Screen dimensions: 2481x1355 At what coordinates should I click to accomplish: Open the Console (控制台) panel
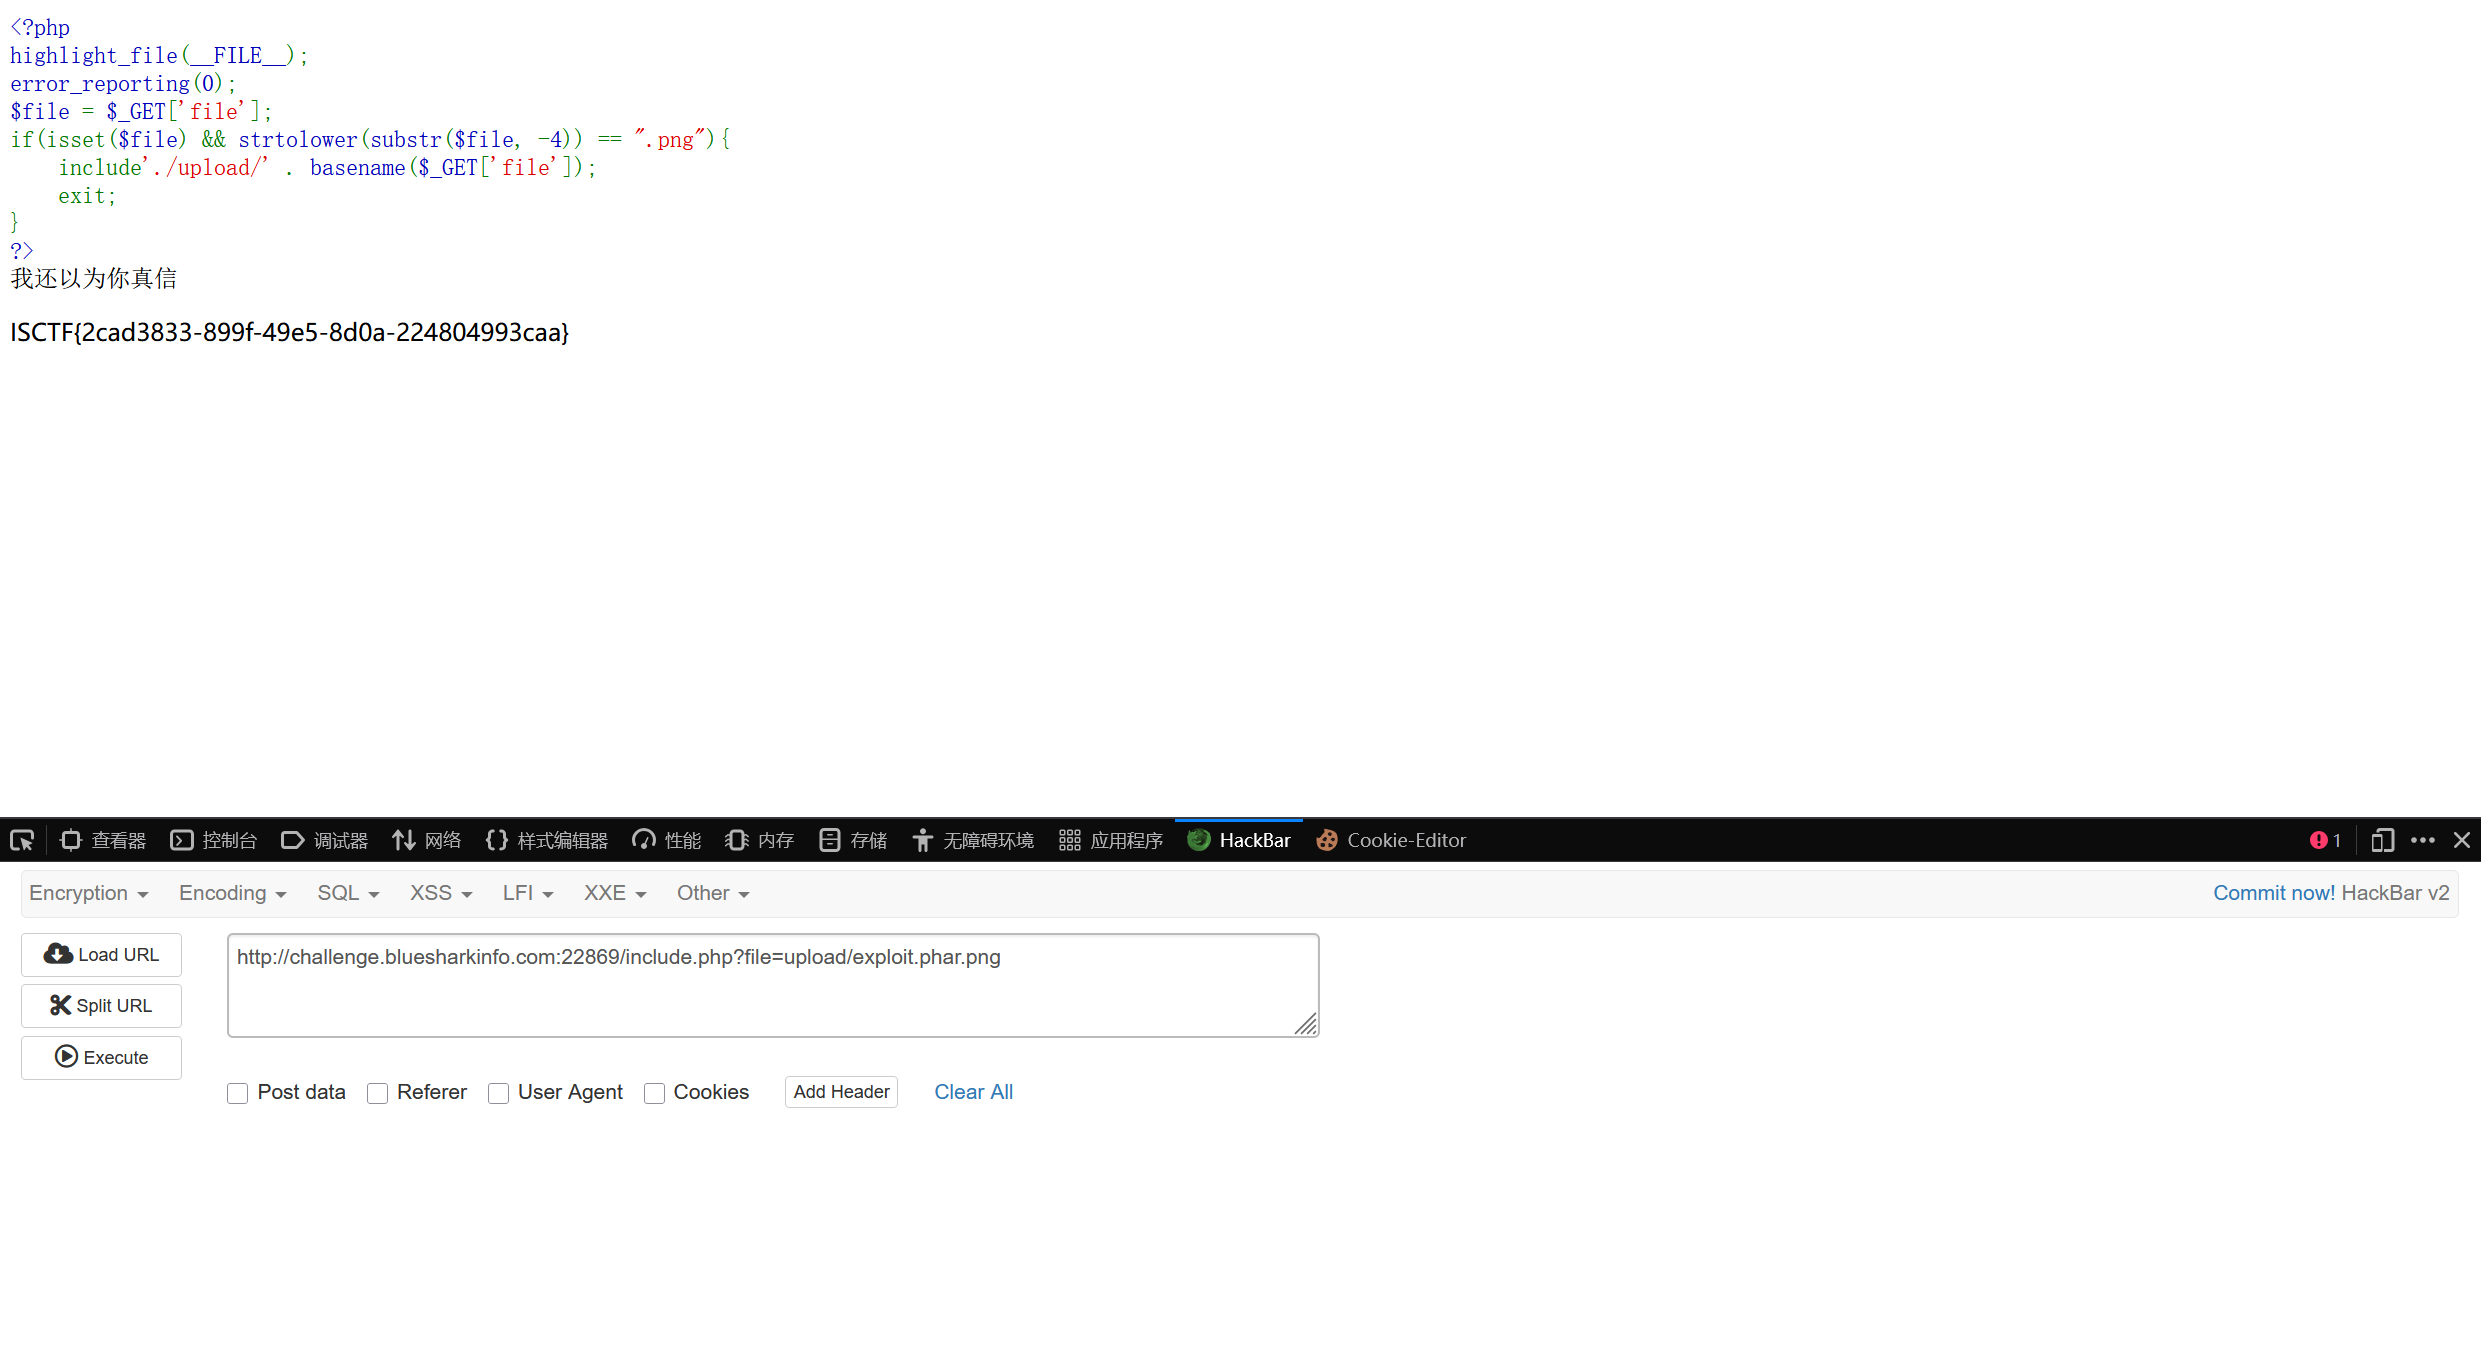(x=214, y=840)
